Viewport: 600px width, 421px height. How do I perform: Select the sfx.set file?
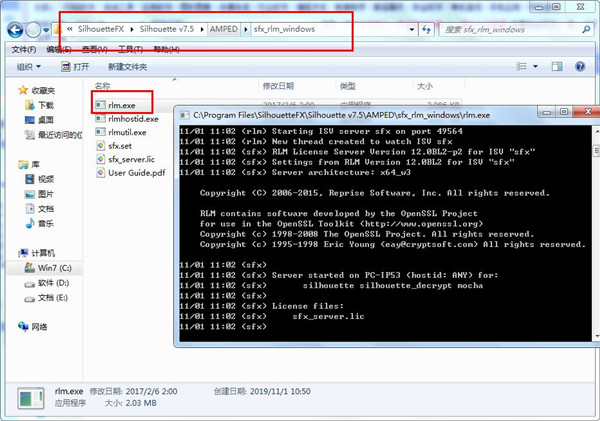coord(114,146)
